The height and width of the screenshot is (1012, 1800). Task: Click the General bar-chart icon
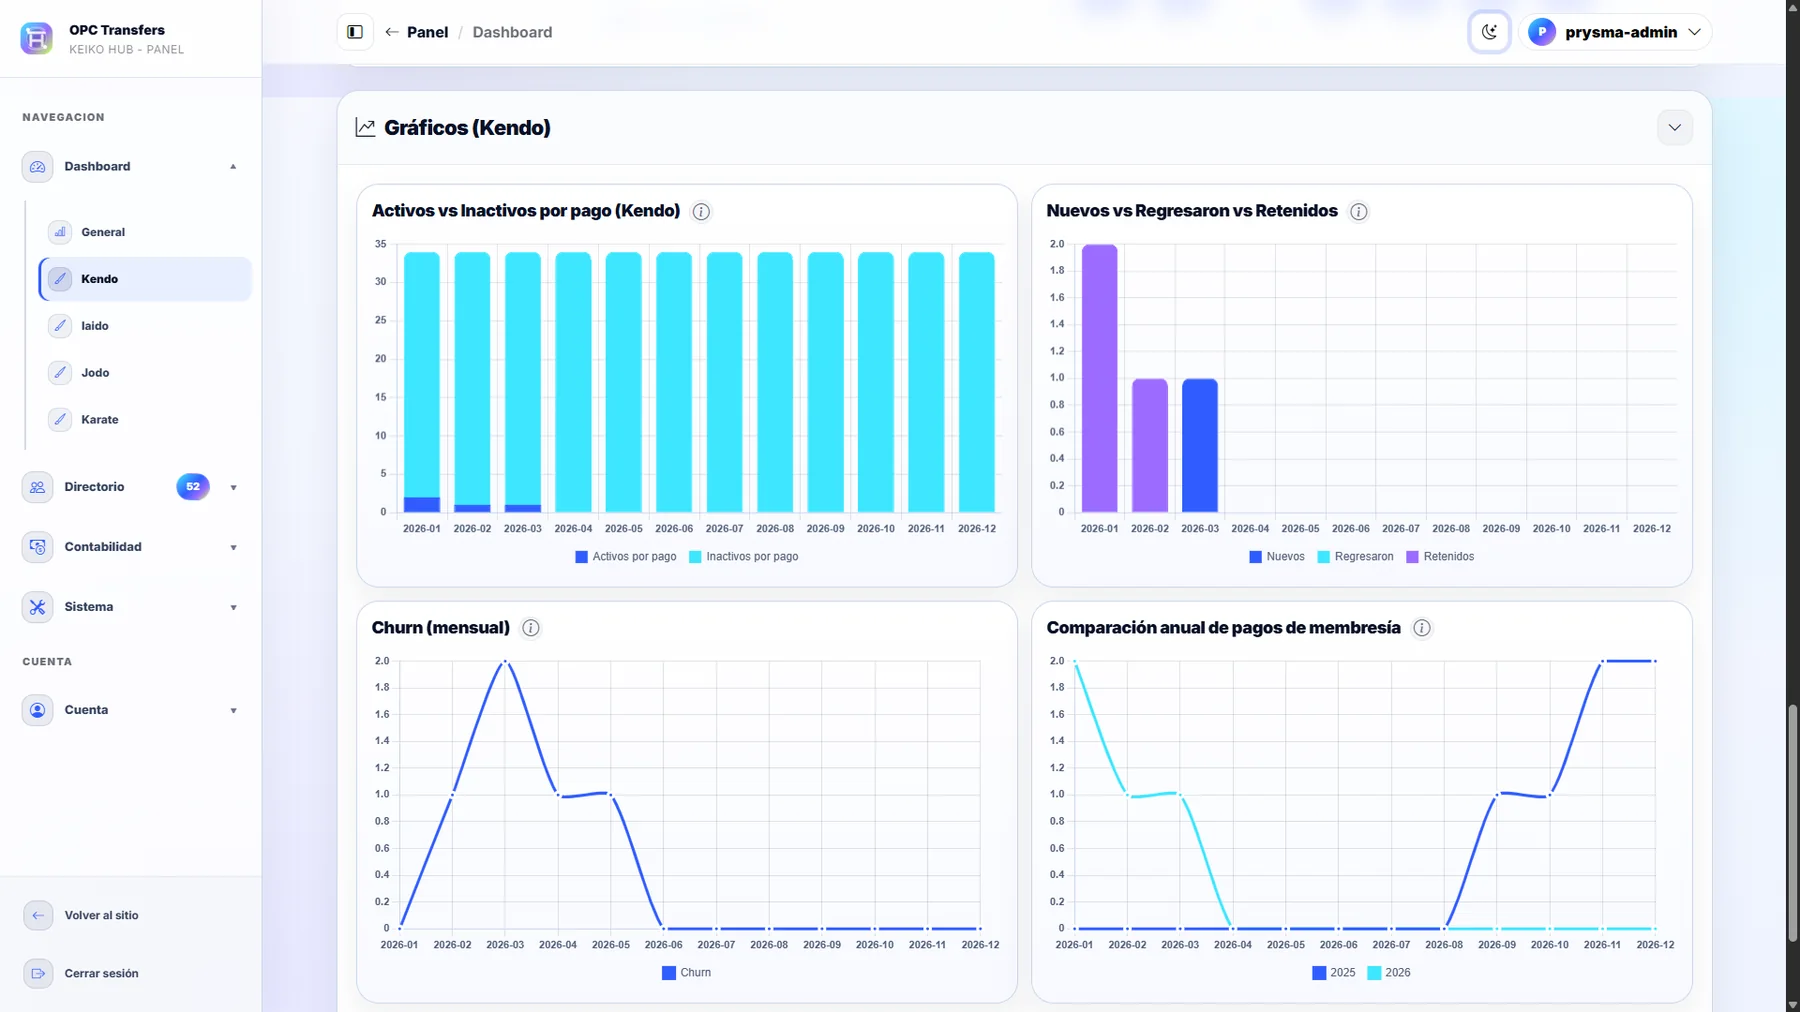(x=60, y=232)
